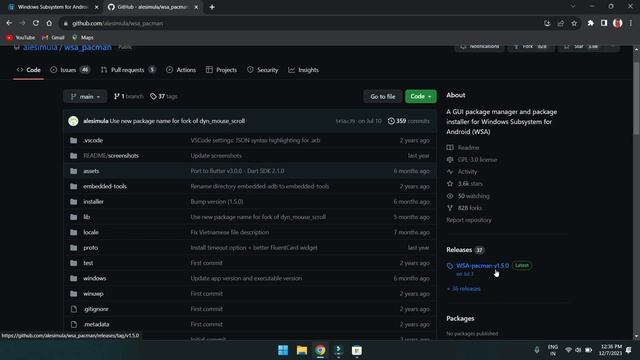The image size is (640, 360).
Task: Open the Gmail bookmark
Action: [x=53, y=38]
